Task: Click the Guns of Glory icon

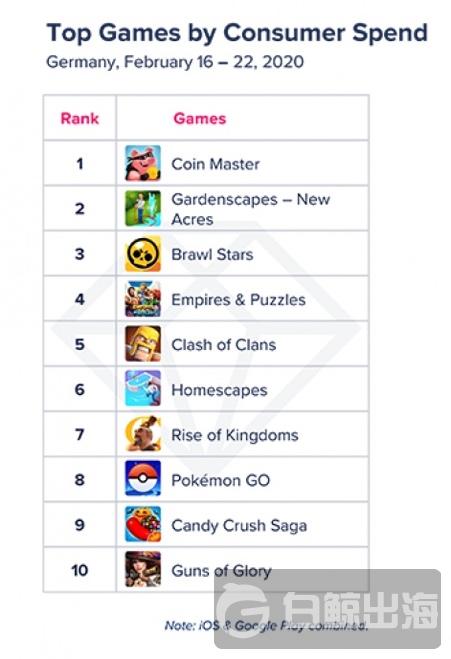Action: (143, 569)
